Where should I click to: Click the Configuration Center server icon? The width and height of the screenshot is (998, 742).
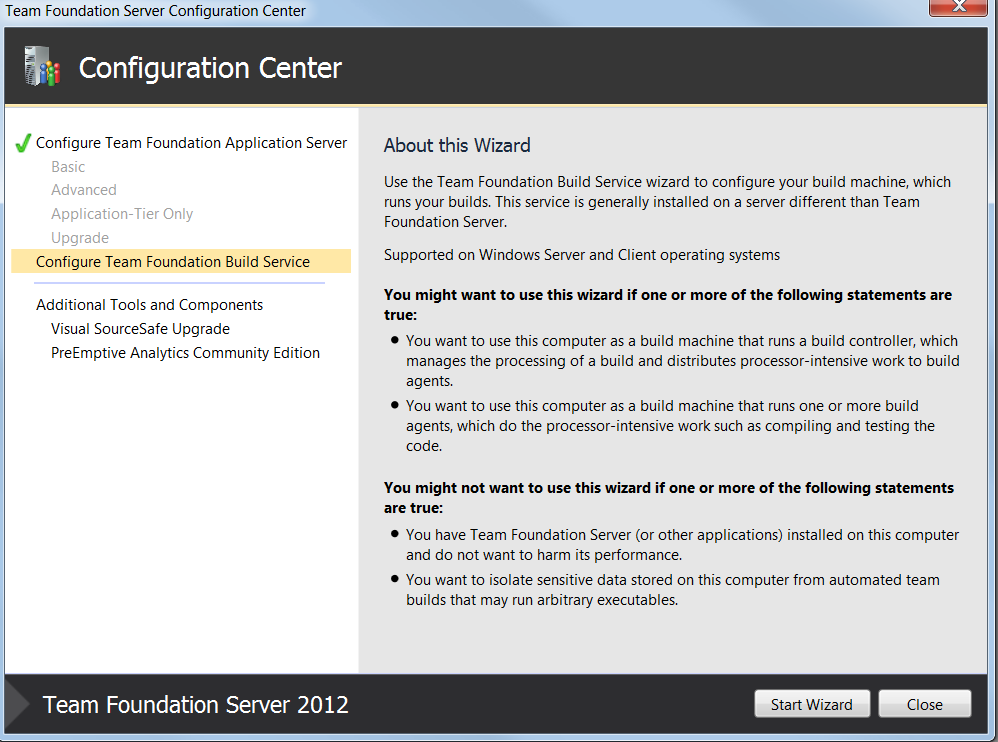click(x=42, y=66)
